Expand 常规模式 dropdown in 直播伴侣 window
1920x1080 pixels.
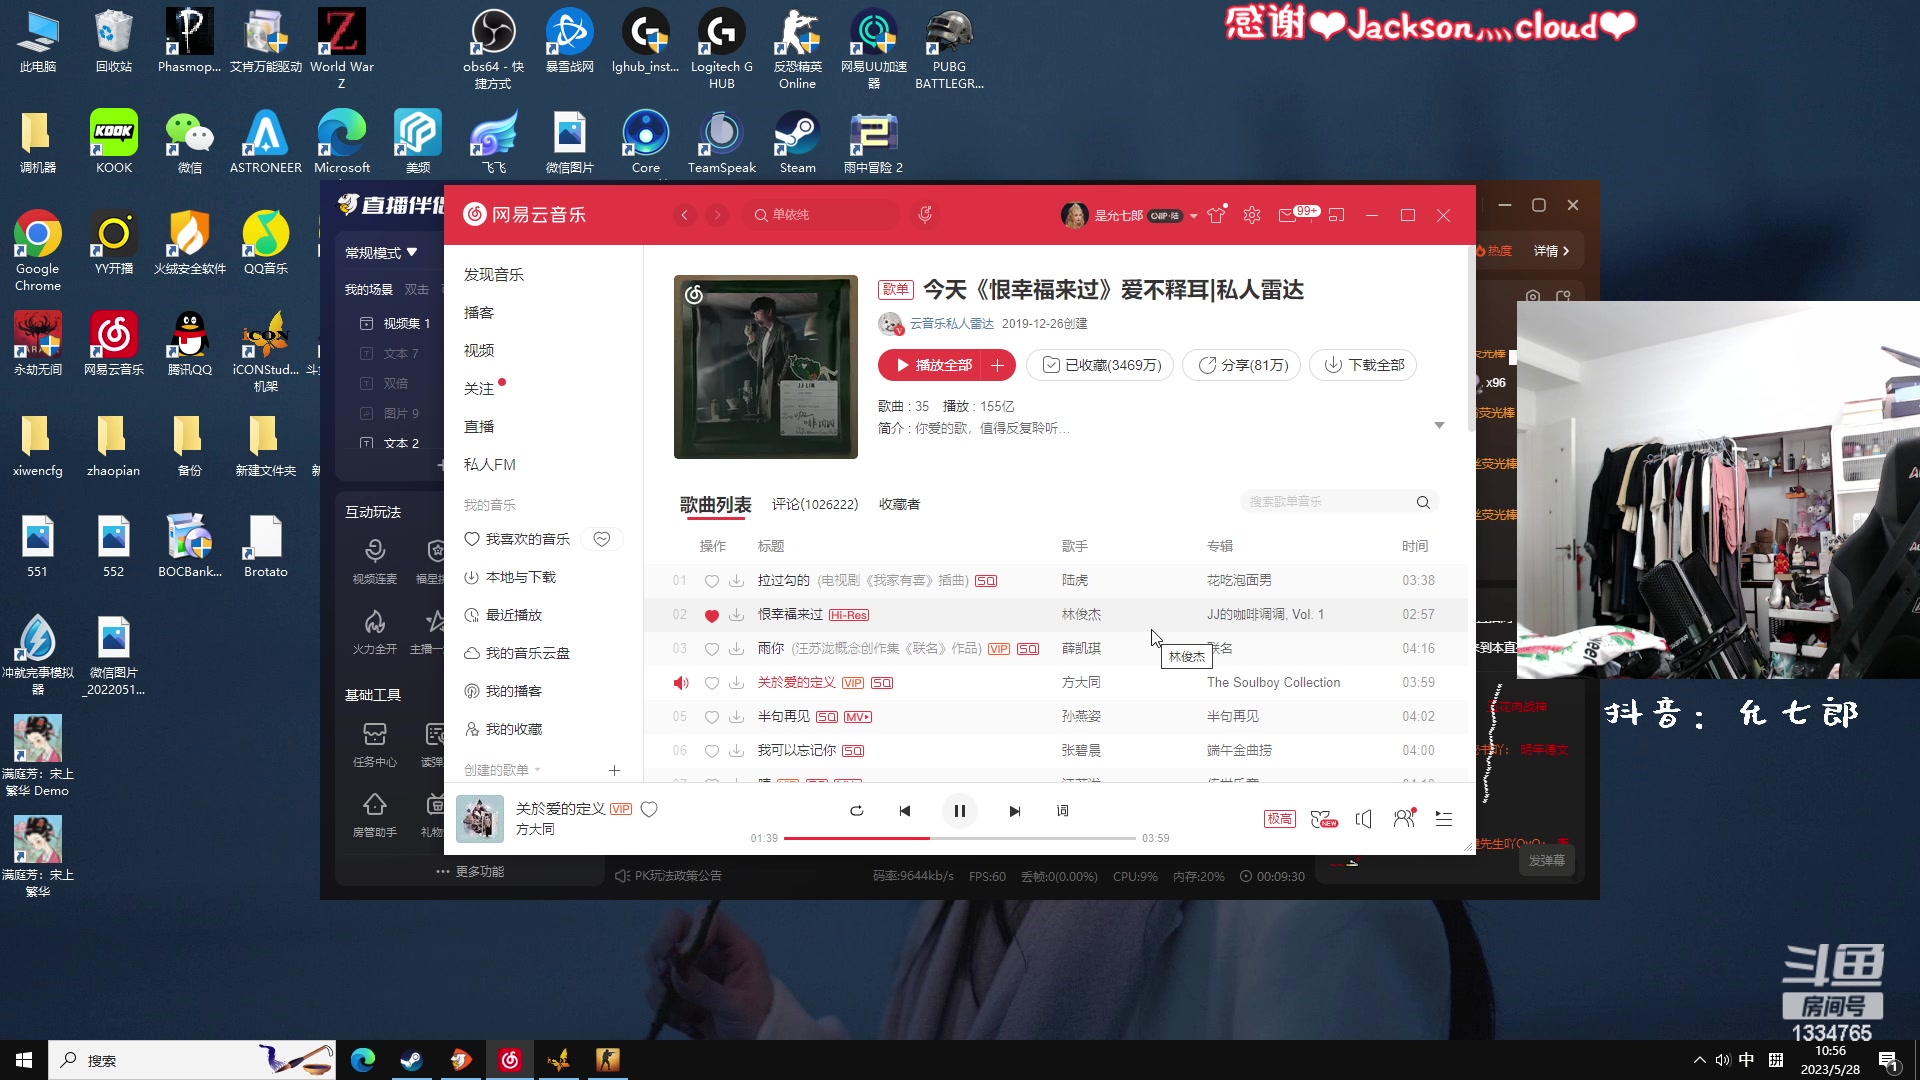381,252
